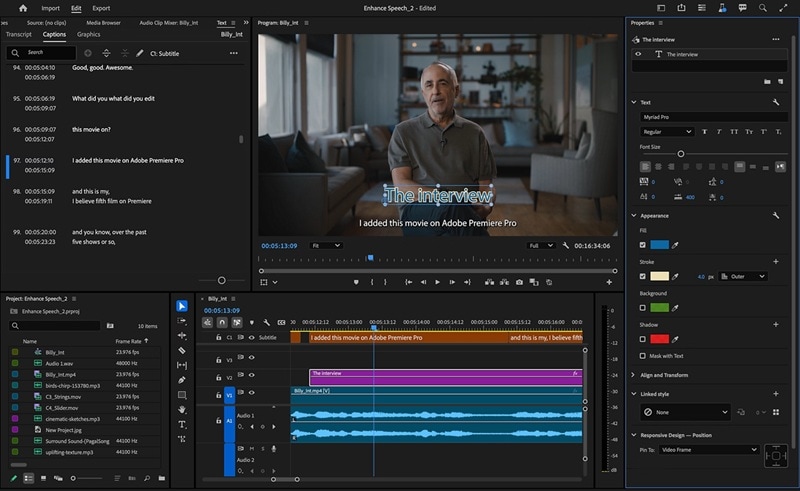Enable the Background checkbox in Appearance
Image resolution: width=800 pixels, height=491 pixels.
(x=642, y=308)
